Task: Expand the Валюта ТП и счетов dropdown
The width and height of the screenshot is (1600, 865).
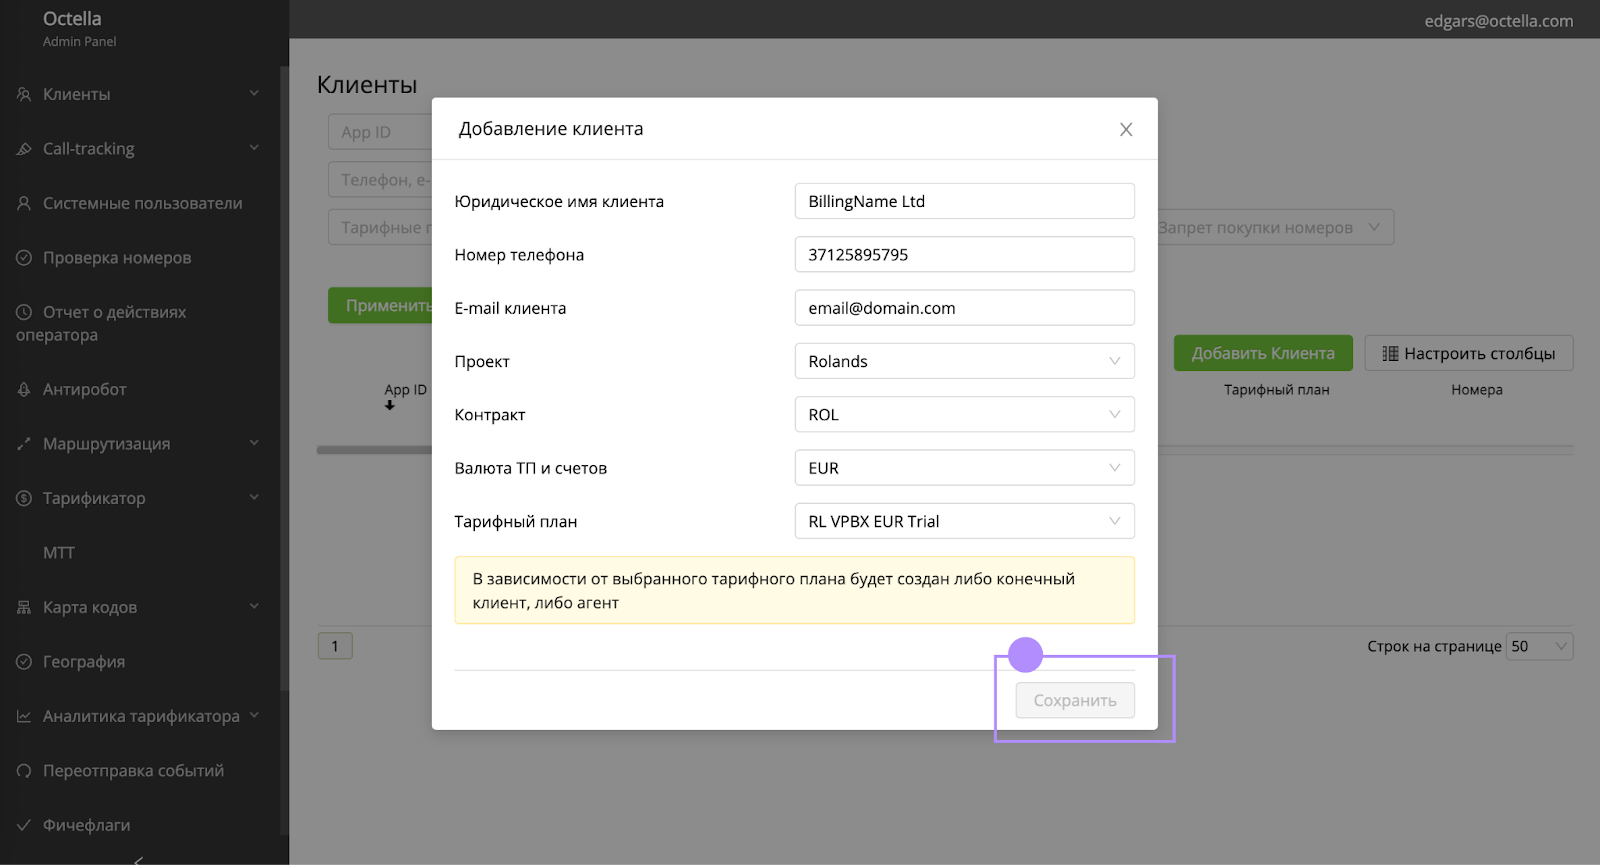Action: pyautogui.click(x=964, y=468)
